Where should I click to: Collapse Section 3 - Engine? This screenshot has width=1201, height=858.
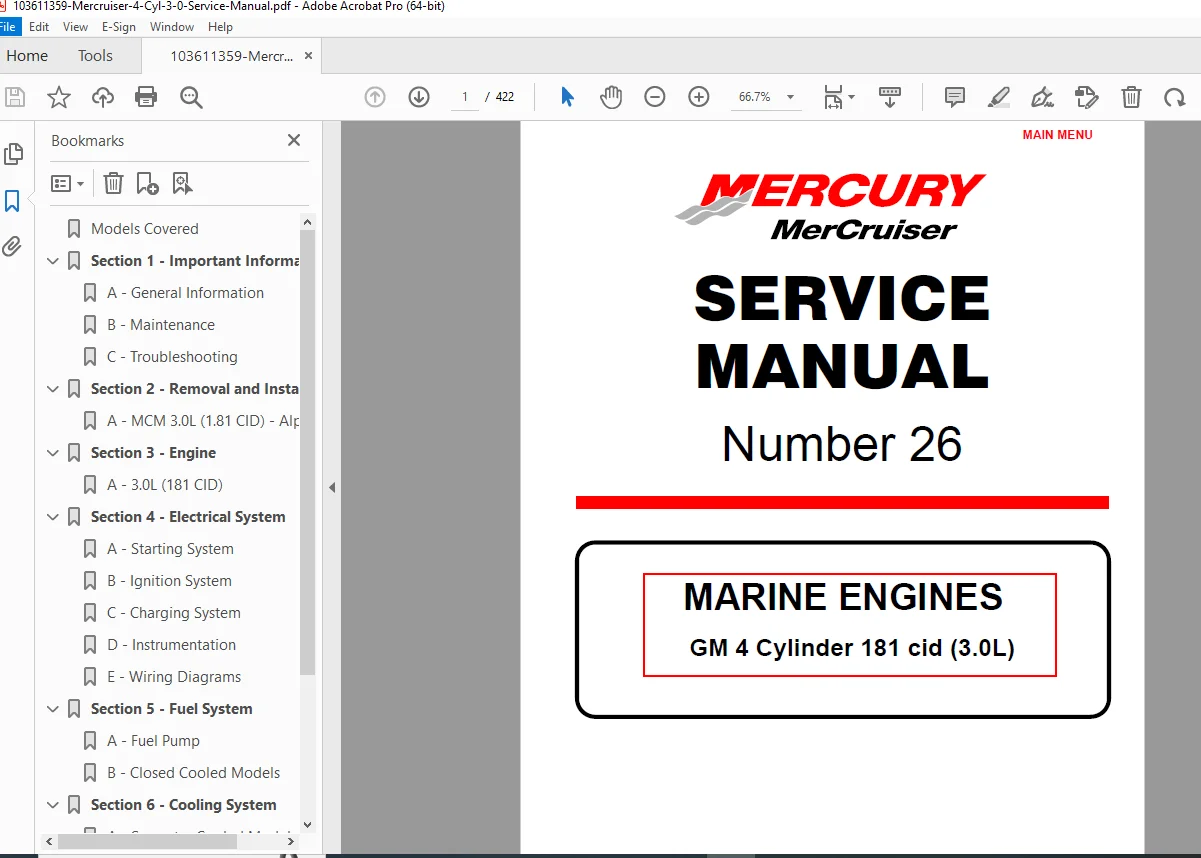click(x=53, y=453)
